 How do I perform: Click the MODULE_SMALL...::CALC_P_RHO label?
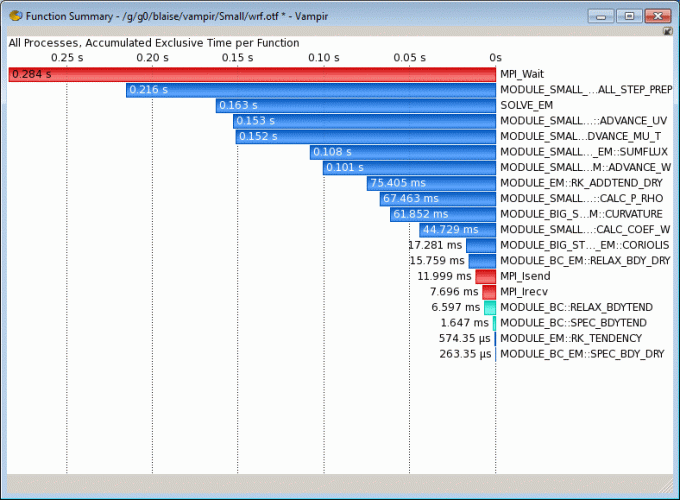(x=582, y=199)
